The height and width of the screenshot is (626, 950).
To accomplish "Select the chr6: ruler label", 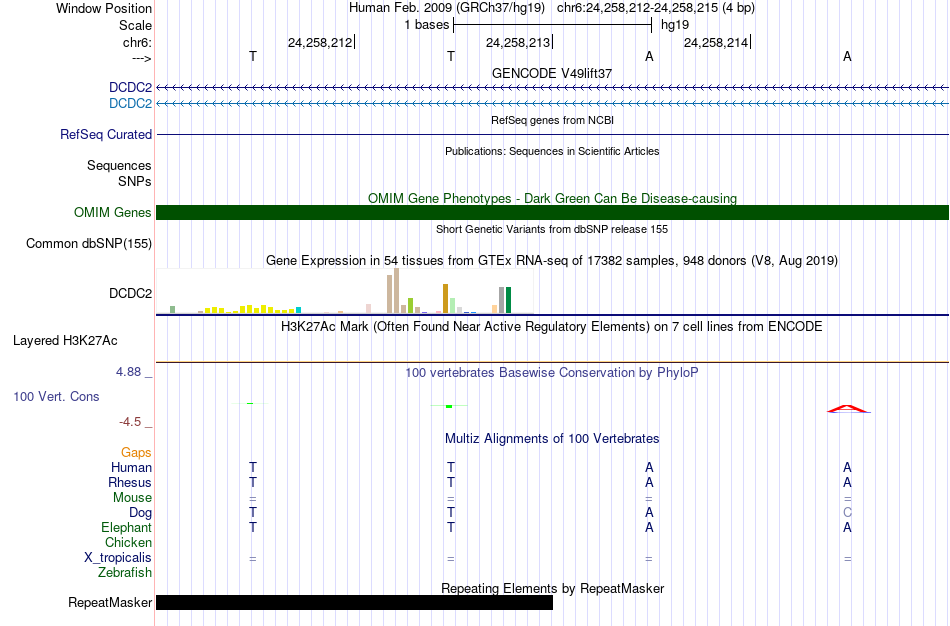I will tap(137, 42).
